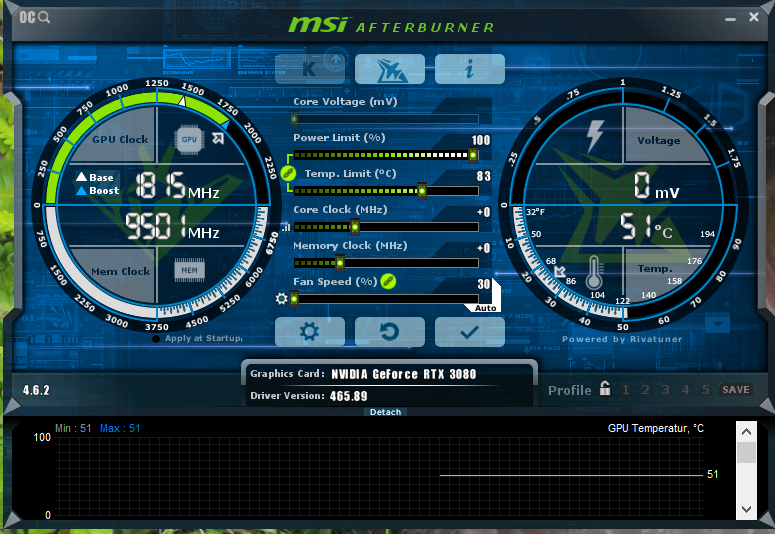
Task: Click the MSI dragon logo button
Action: click(x=390, y=69)
